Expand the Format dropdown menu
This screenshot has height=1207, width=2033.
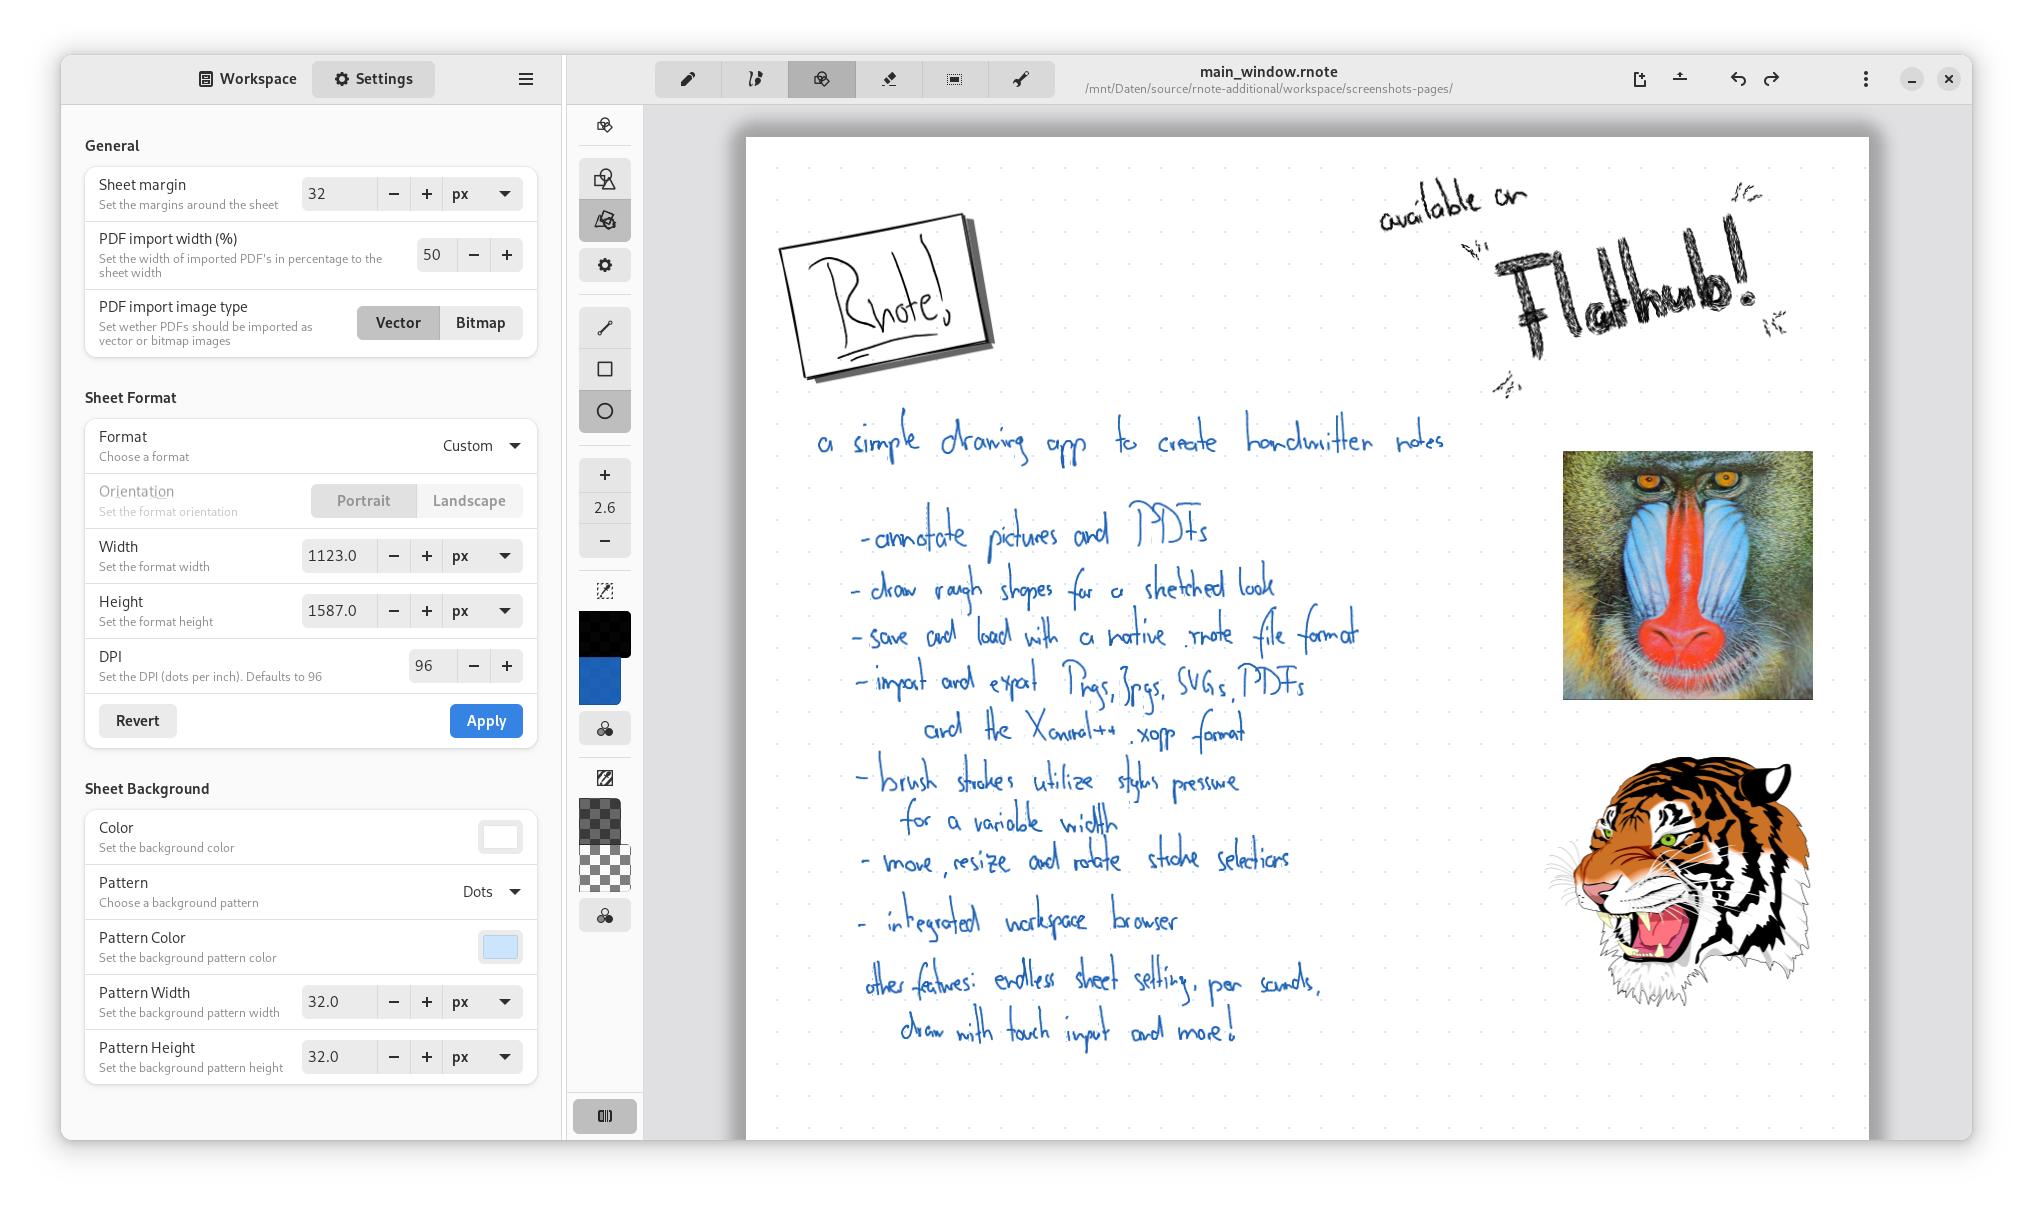513,445
